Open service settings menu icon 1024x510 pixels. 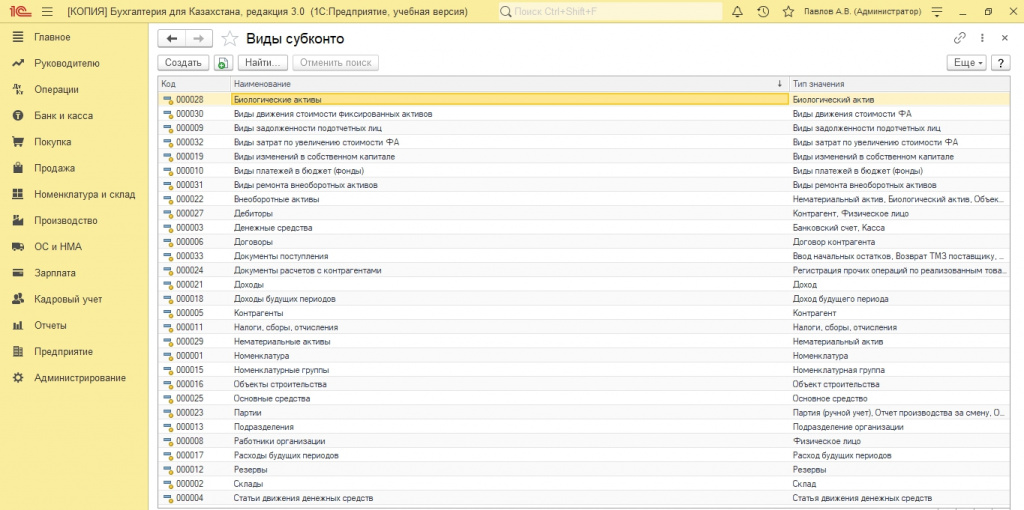pos(937,12)
